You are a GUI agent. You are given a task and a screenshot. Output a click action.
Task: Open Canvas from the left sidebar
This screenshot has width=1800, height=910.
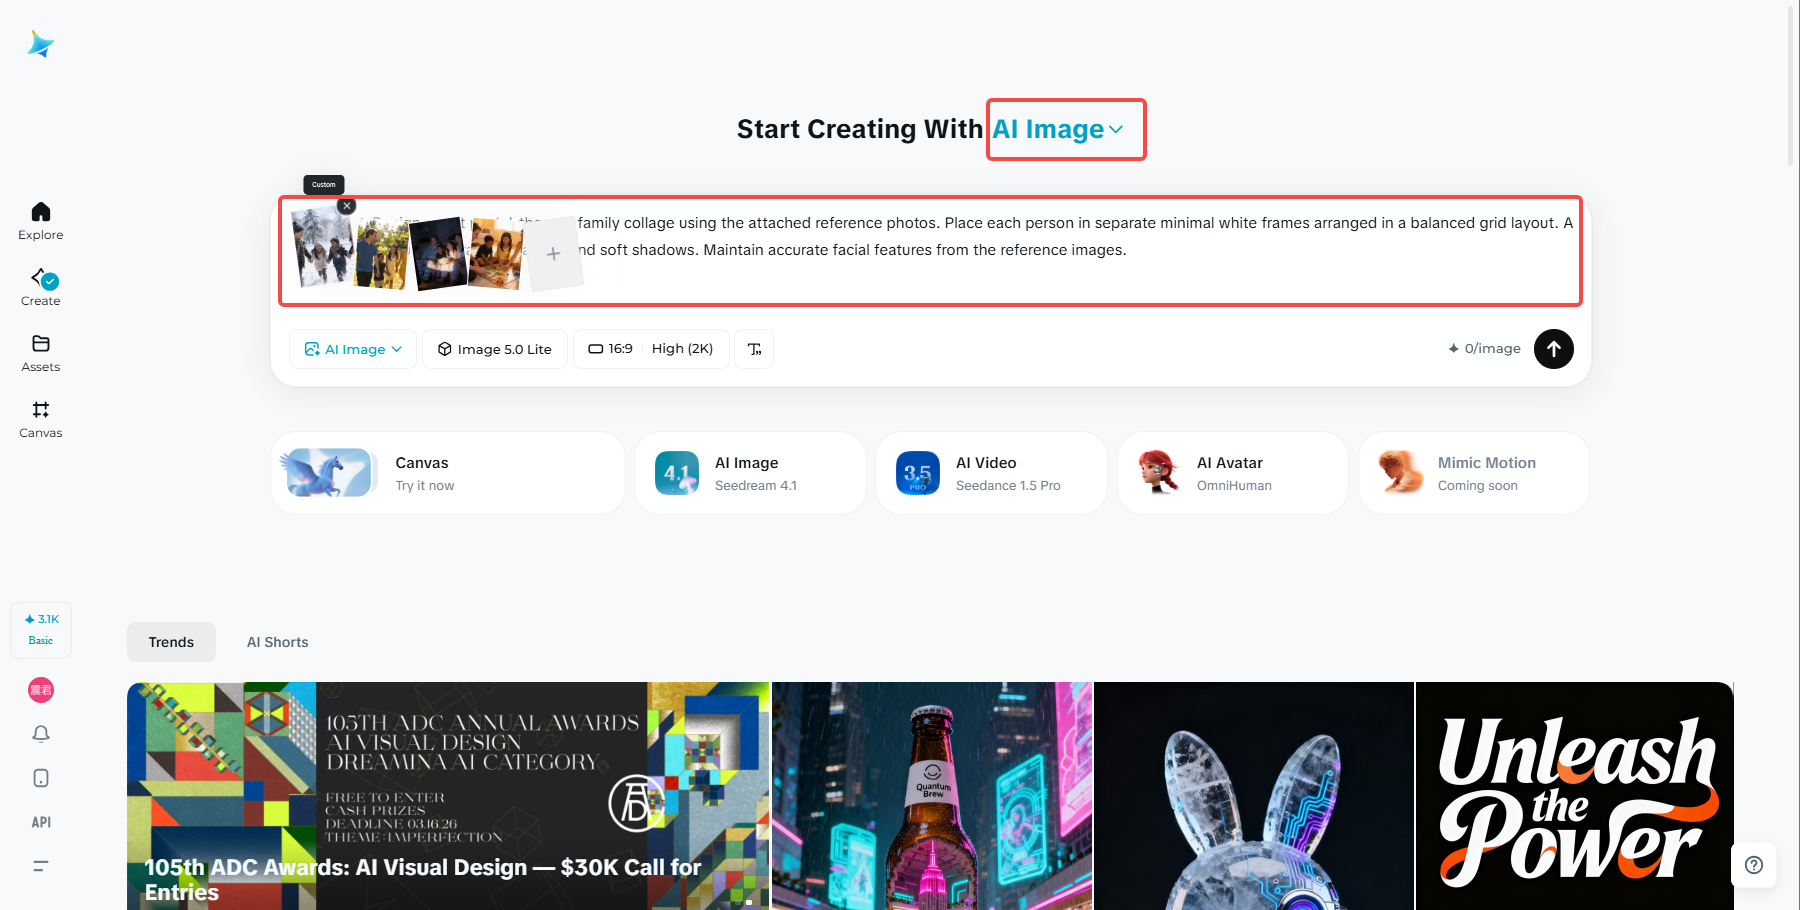tap(40, 418)
